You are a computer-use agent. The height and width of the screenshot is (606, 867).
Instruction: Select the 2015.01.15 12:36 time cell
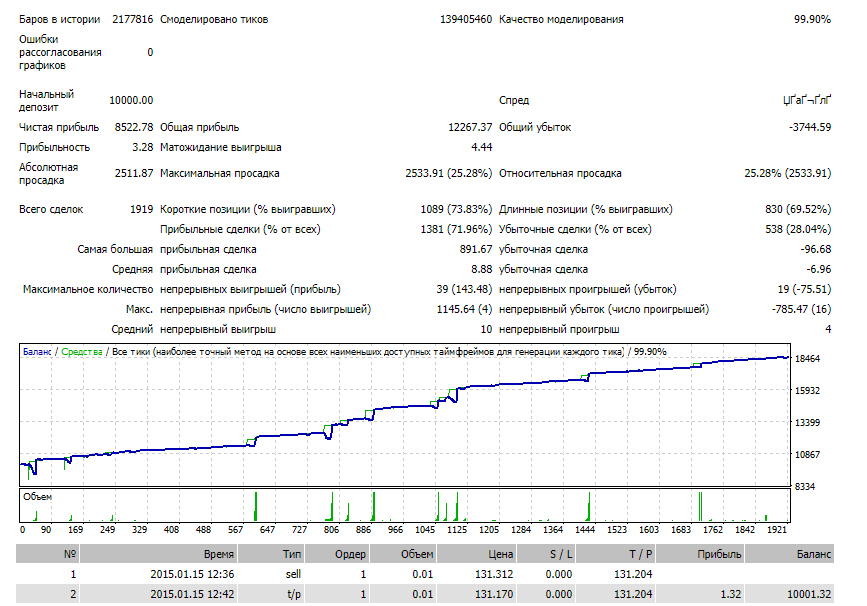pos(192,574)
